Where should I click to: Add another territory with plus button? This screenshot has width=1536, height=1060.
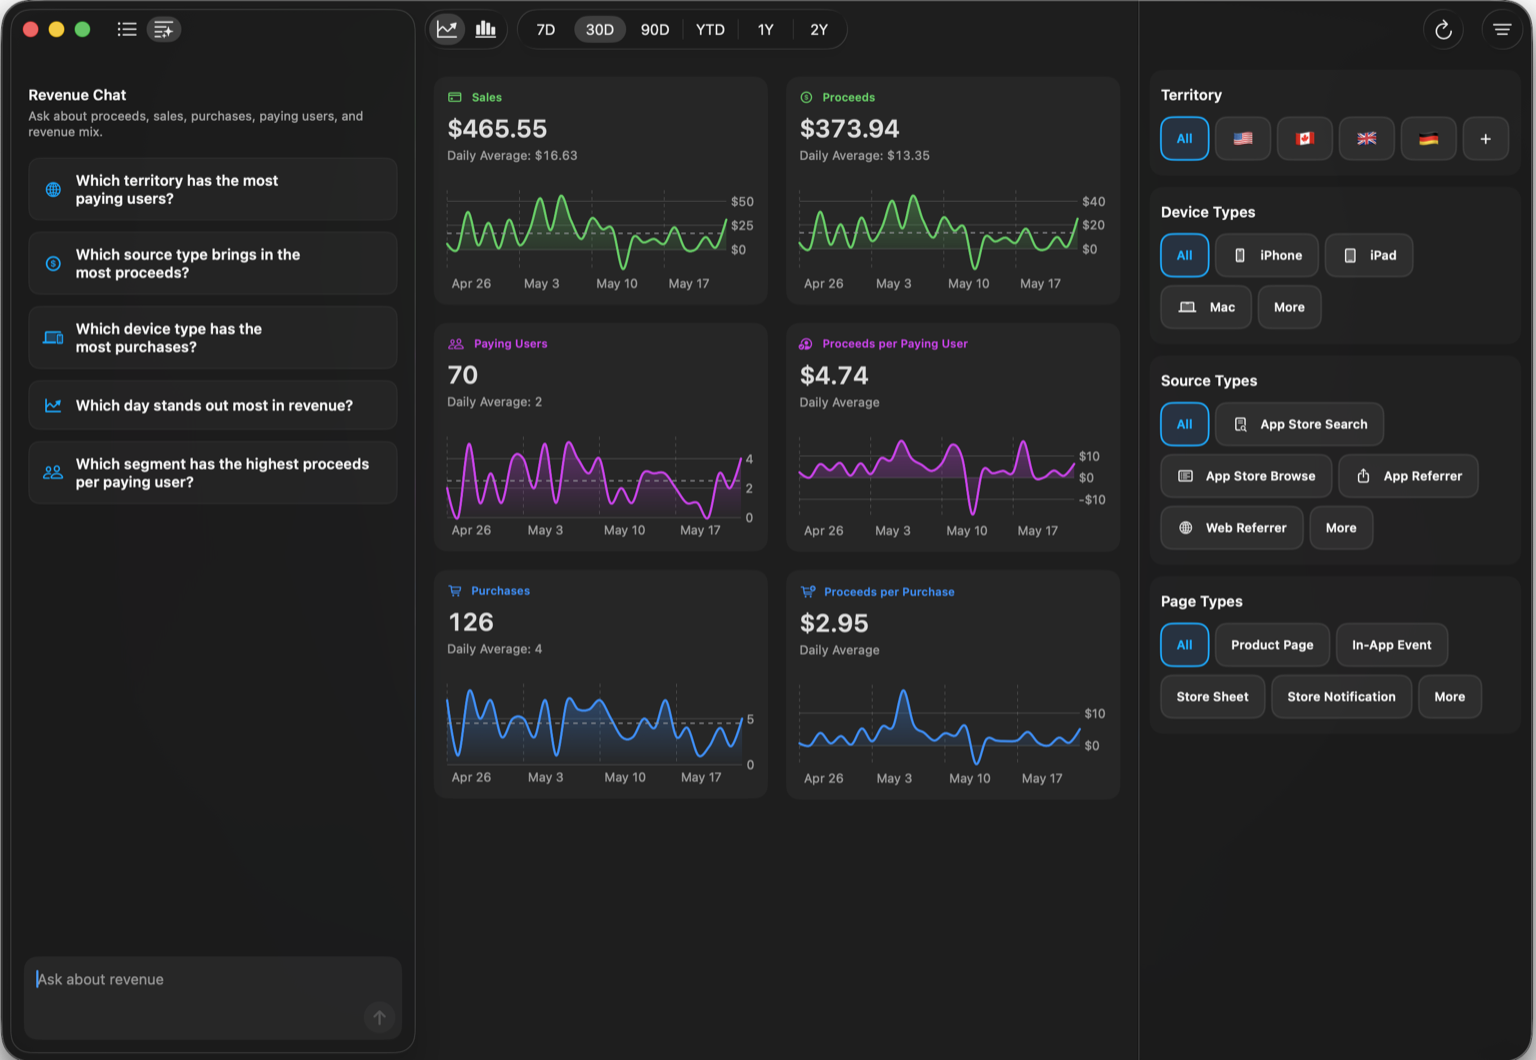(x=1486, y=138)
